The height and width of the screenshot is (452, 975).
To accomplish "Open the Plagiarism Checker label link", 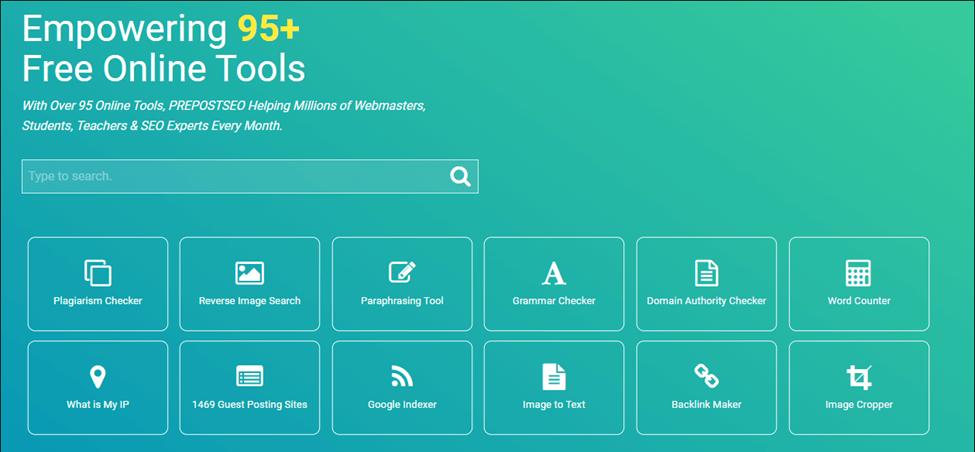I will coord(98,301).
